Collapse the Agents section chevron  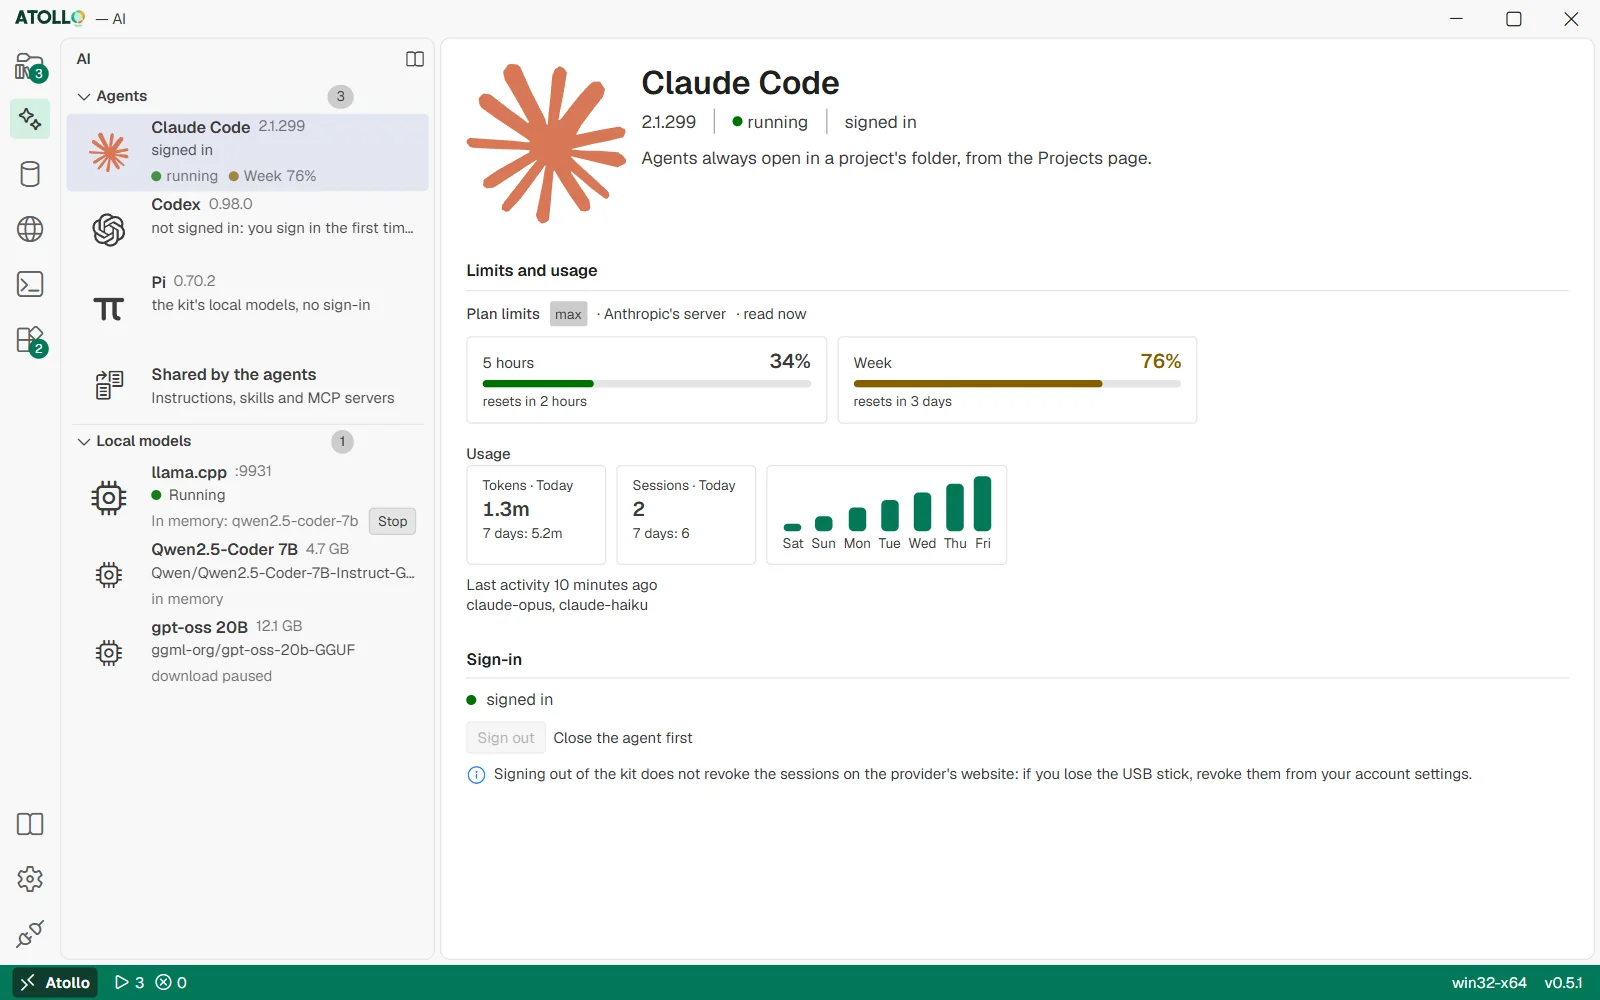(x=84, y=97)
